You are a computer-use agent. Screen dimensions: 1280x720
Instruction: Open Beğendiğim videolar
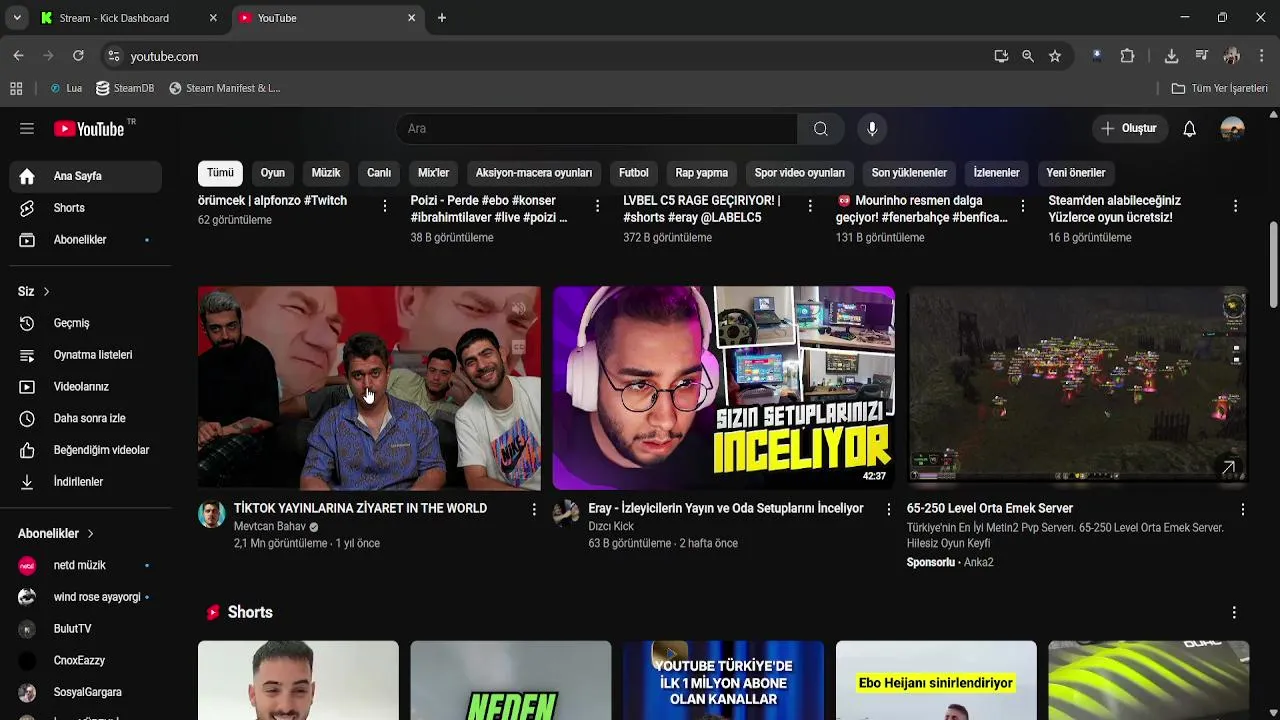click(x=86, y=450)
